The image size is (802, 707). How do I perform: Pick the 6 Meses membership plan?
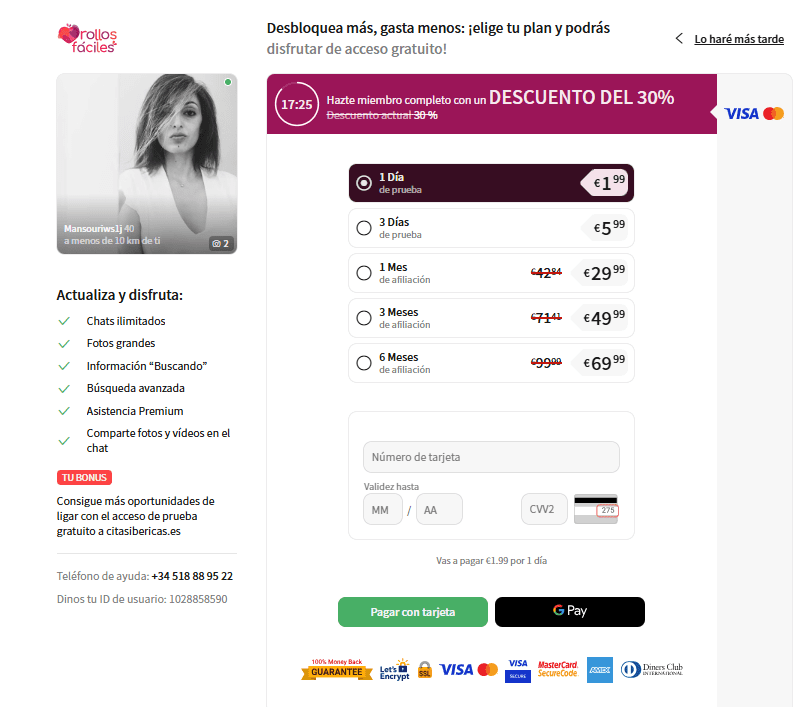pos(491,363)
